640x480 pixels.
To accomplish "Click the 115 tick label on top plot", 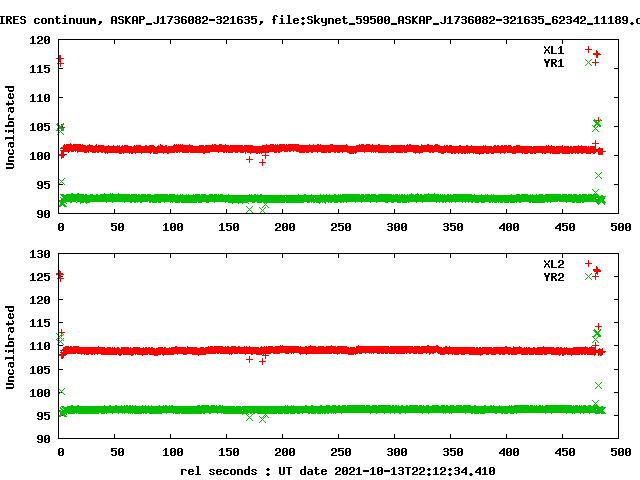I will [x=40, y=69].
